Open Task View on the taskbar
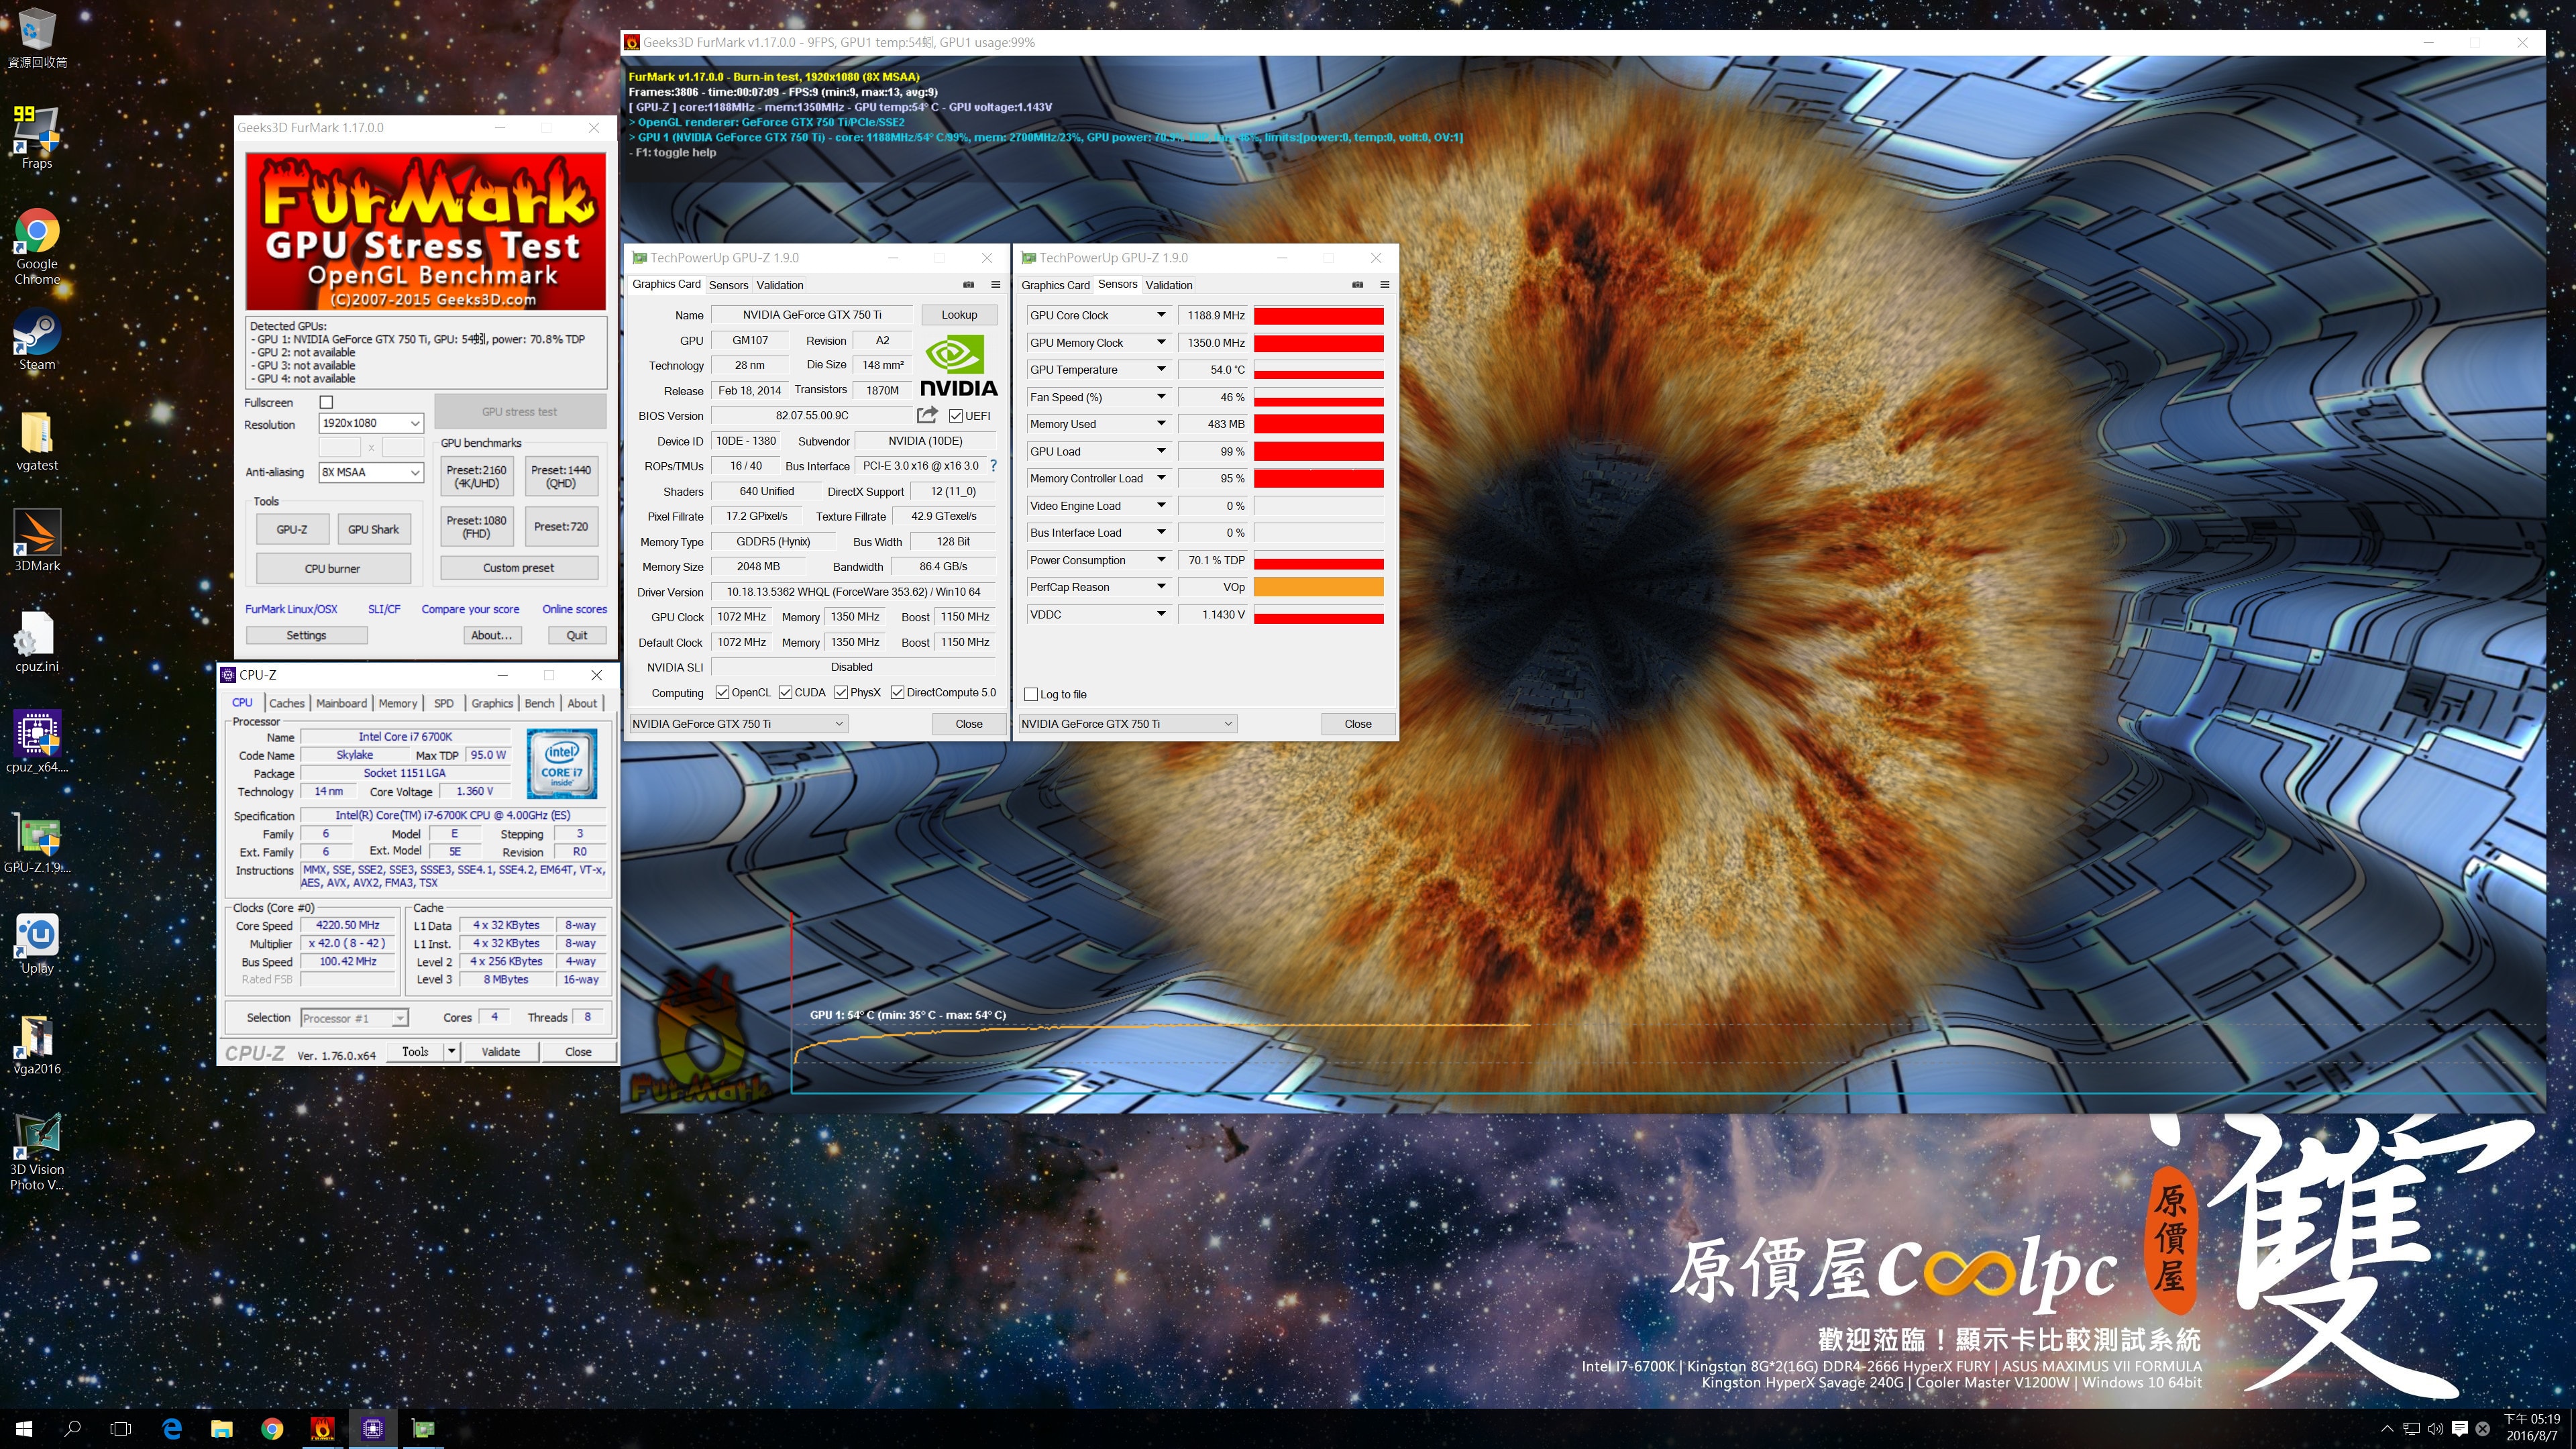Viewport: 2576px width, 1449px height. point(121,1429)
